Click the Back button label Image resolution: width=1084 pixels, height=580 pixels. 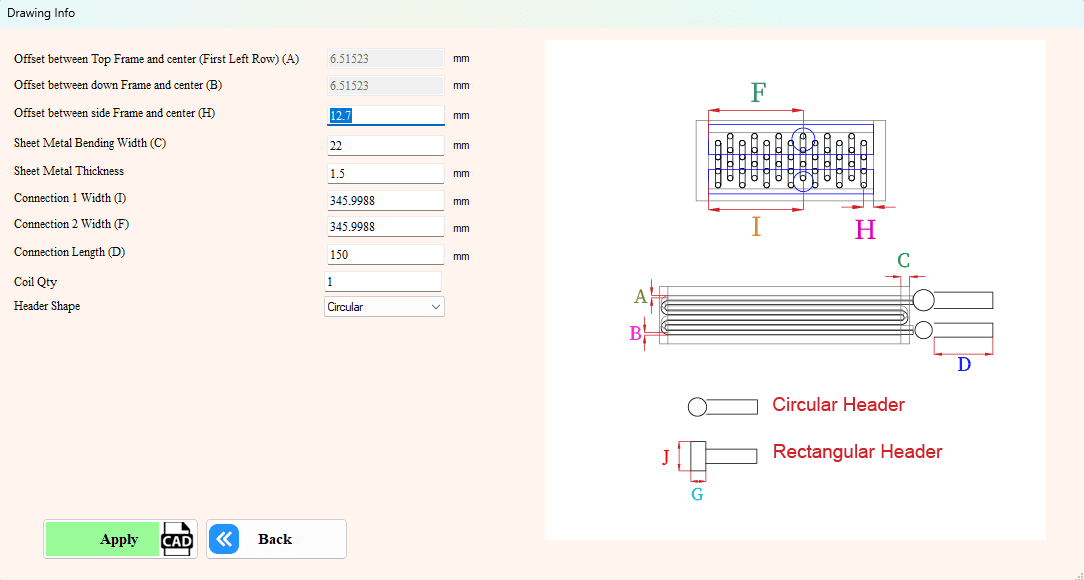(275, 539)
